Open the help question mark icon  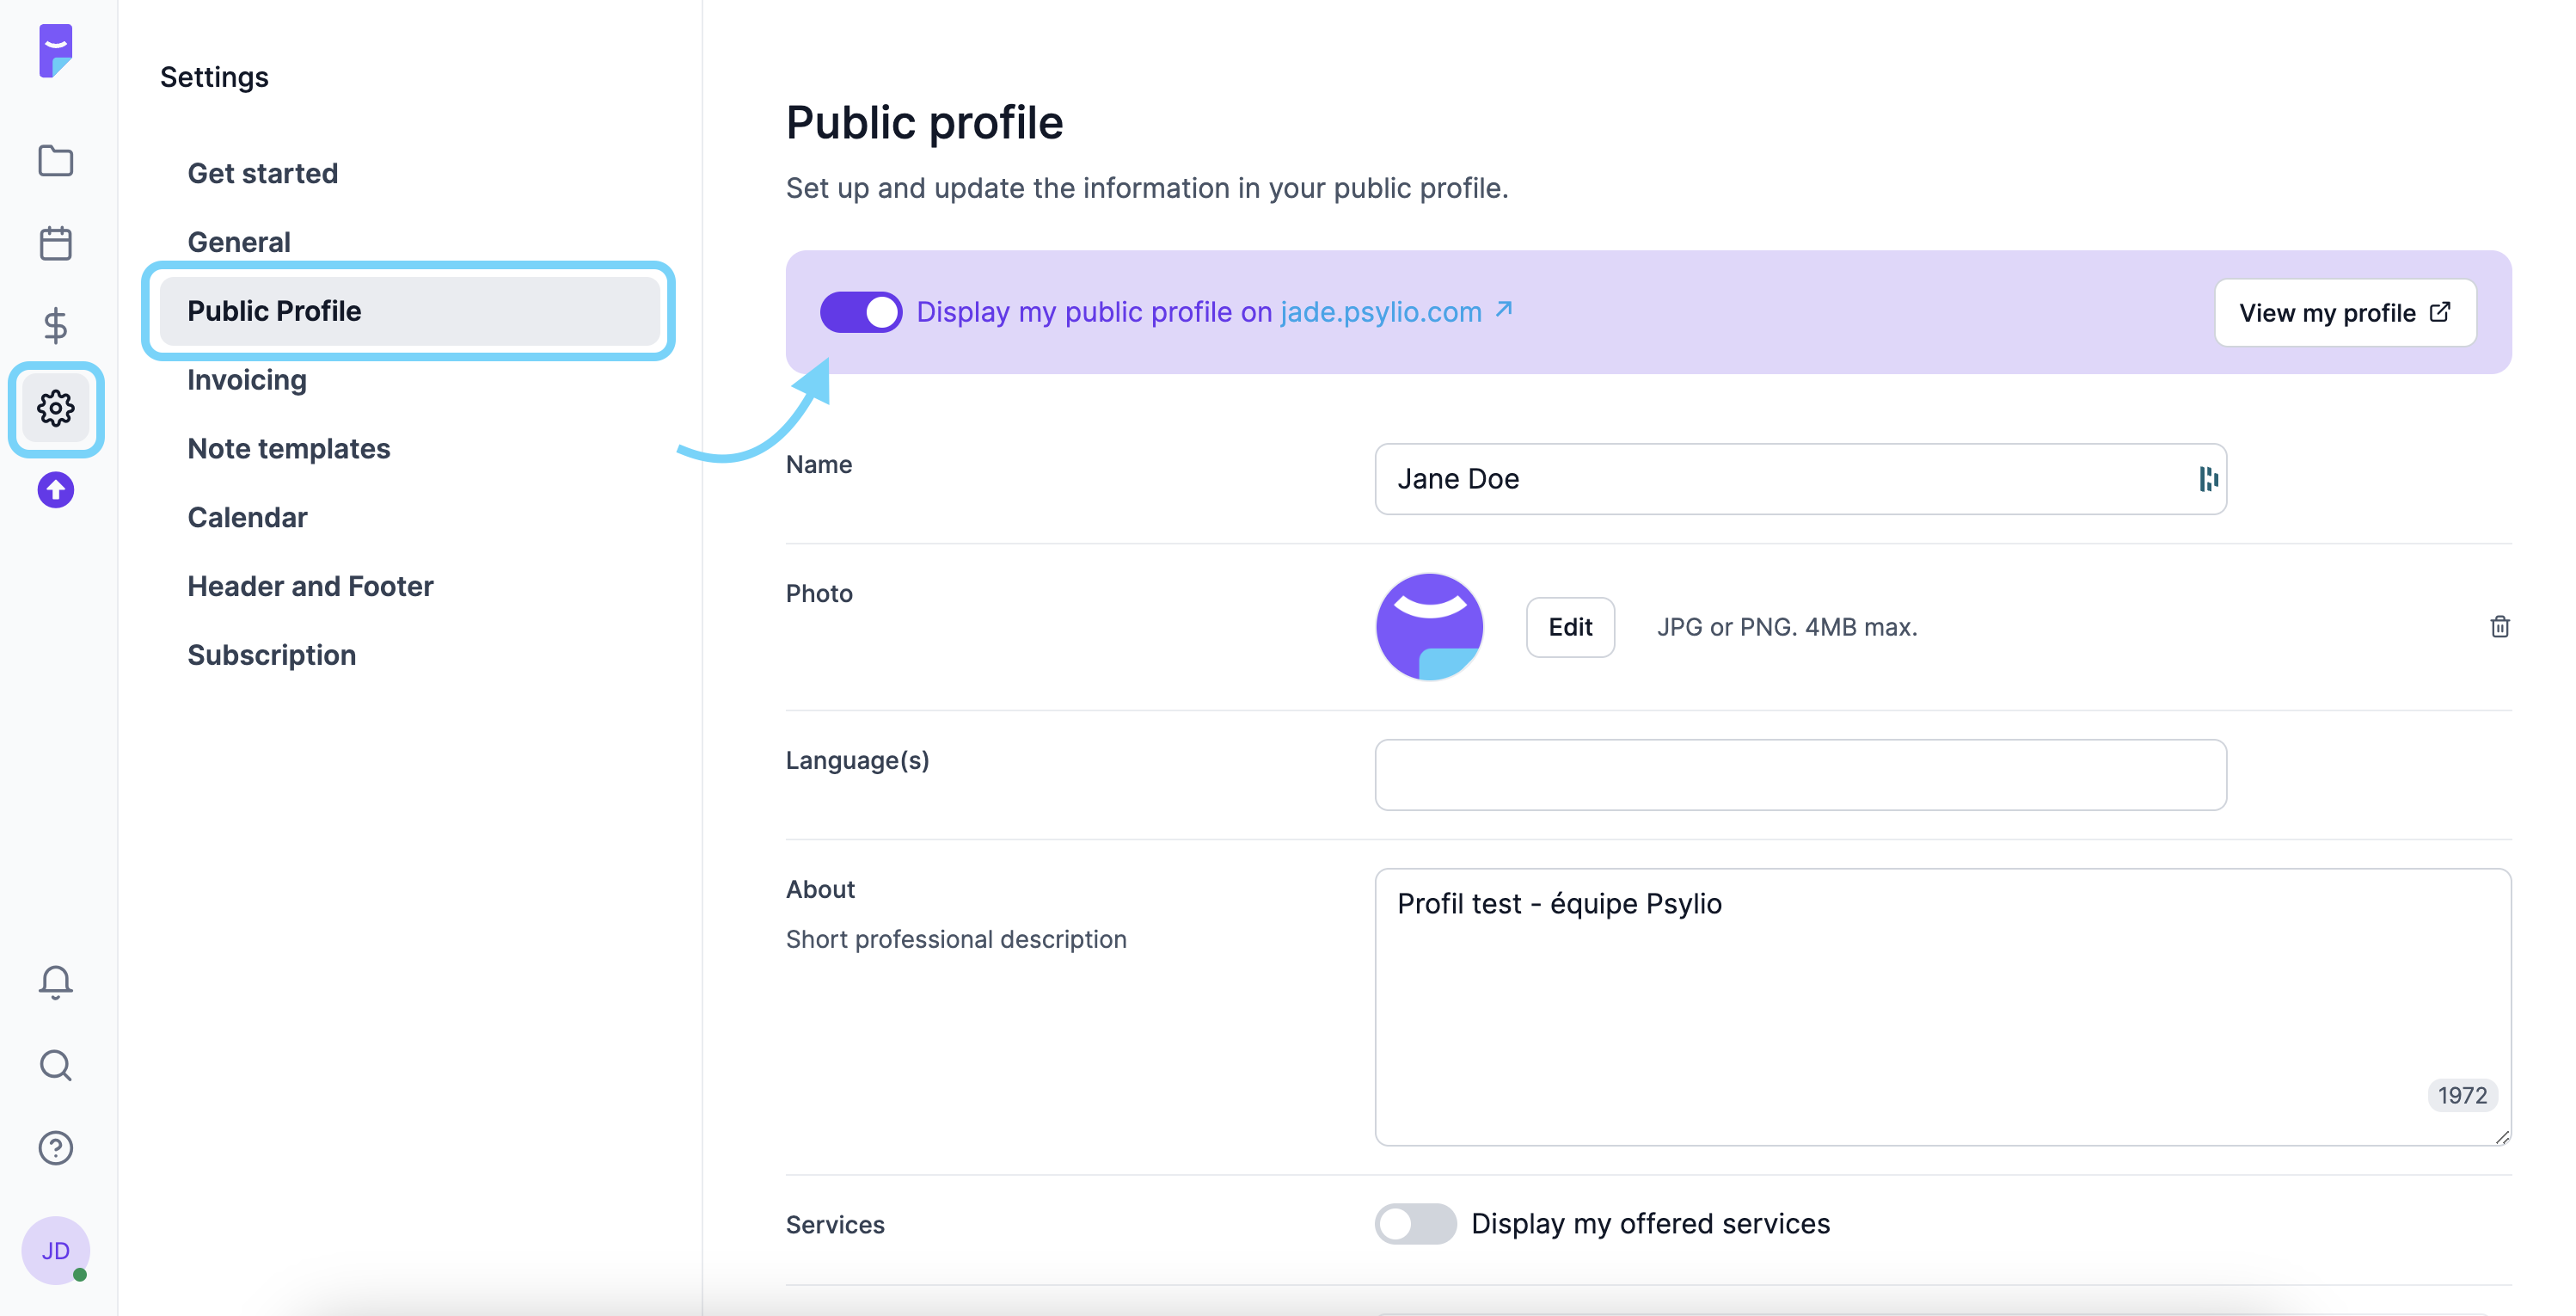tap(56, 1148)
